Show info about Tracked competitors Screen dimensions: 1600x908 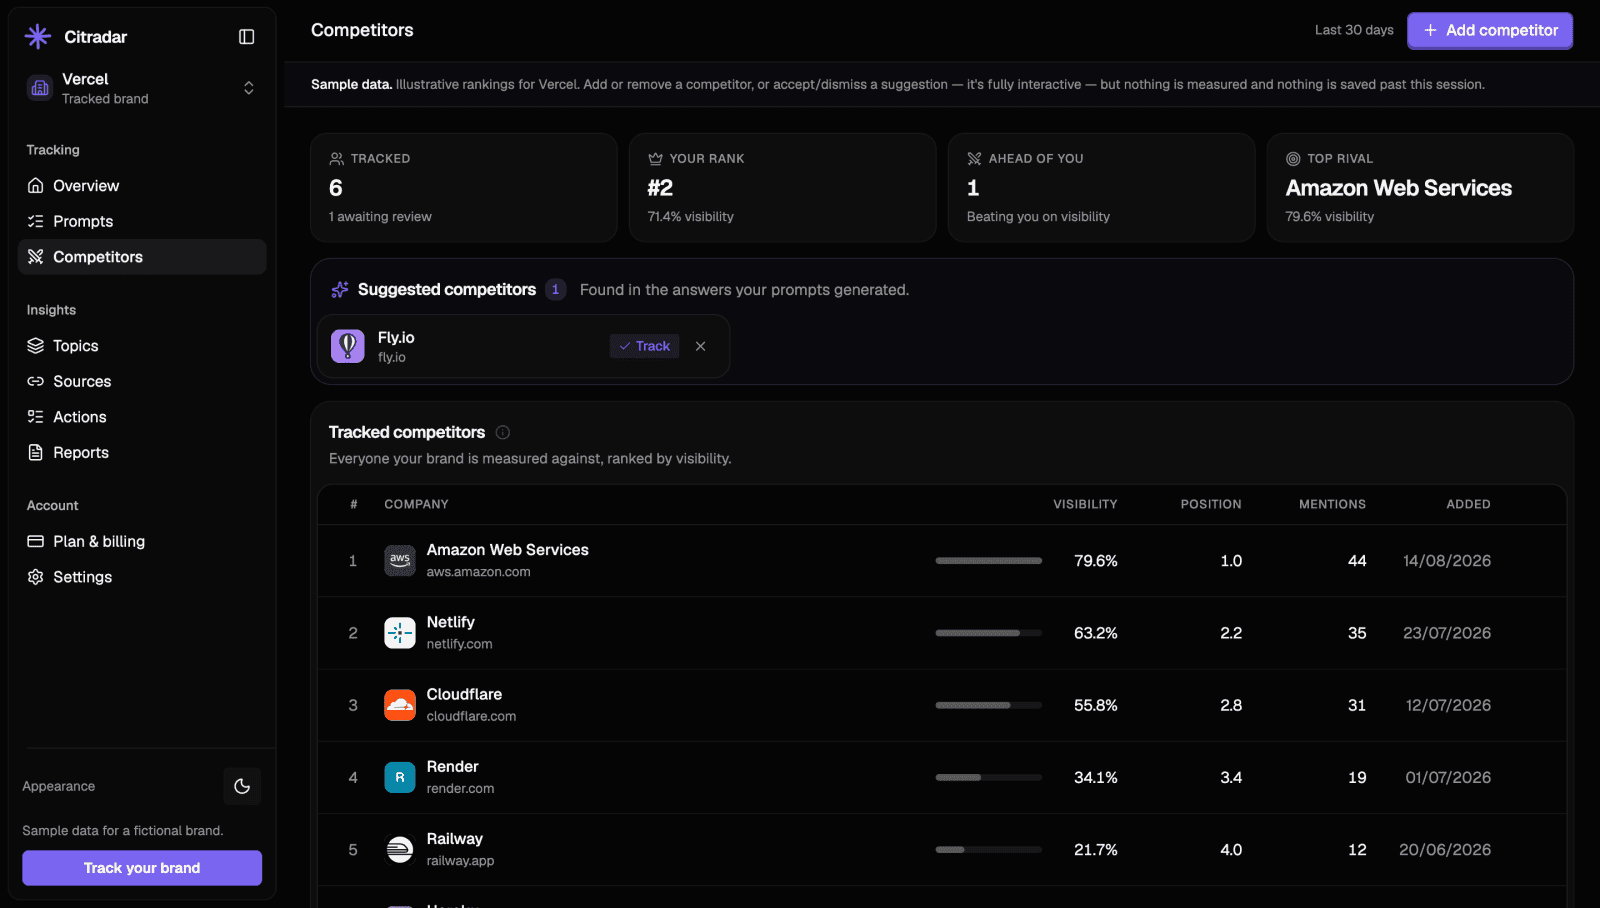[503, 433]
